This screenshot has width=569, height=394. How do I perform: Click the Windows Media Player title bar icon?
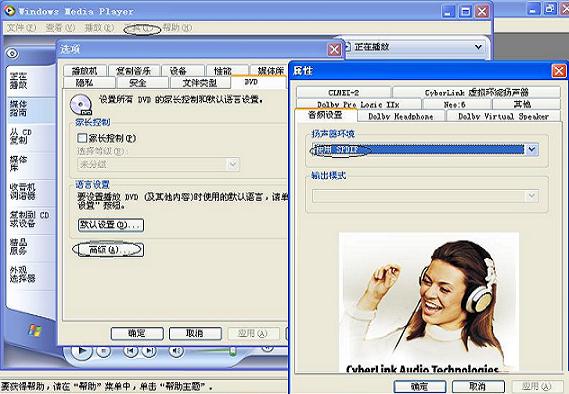point(10,11)
